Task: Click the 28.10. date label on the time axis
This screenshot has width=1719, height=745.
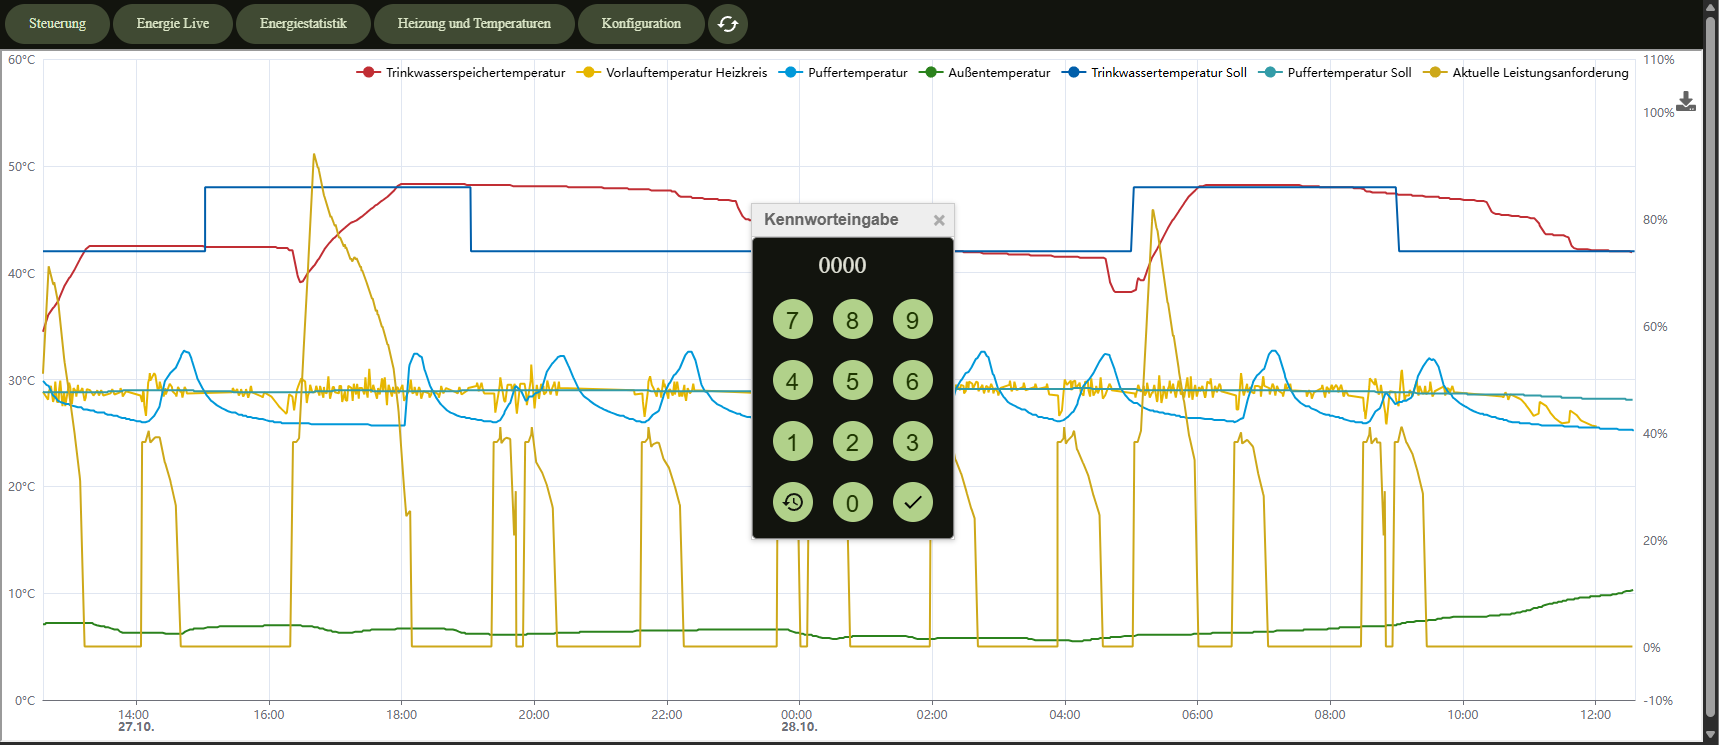Action: [799, 727]
